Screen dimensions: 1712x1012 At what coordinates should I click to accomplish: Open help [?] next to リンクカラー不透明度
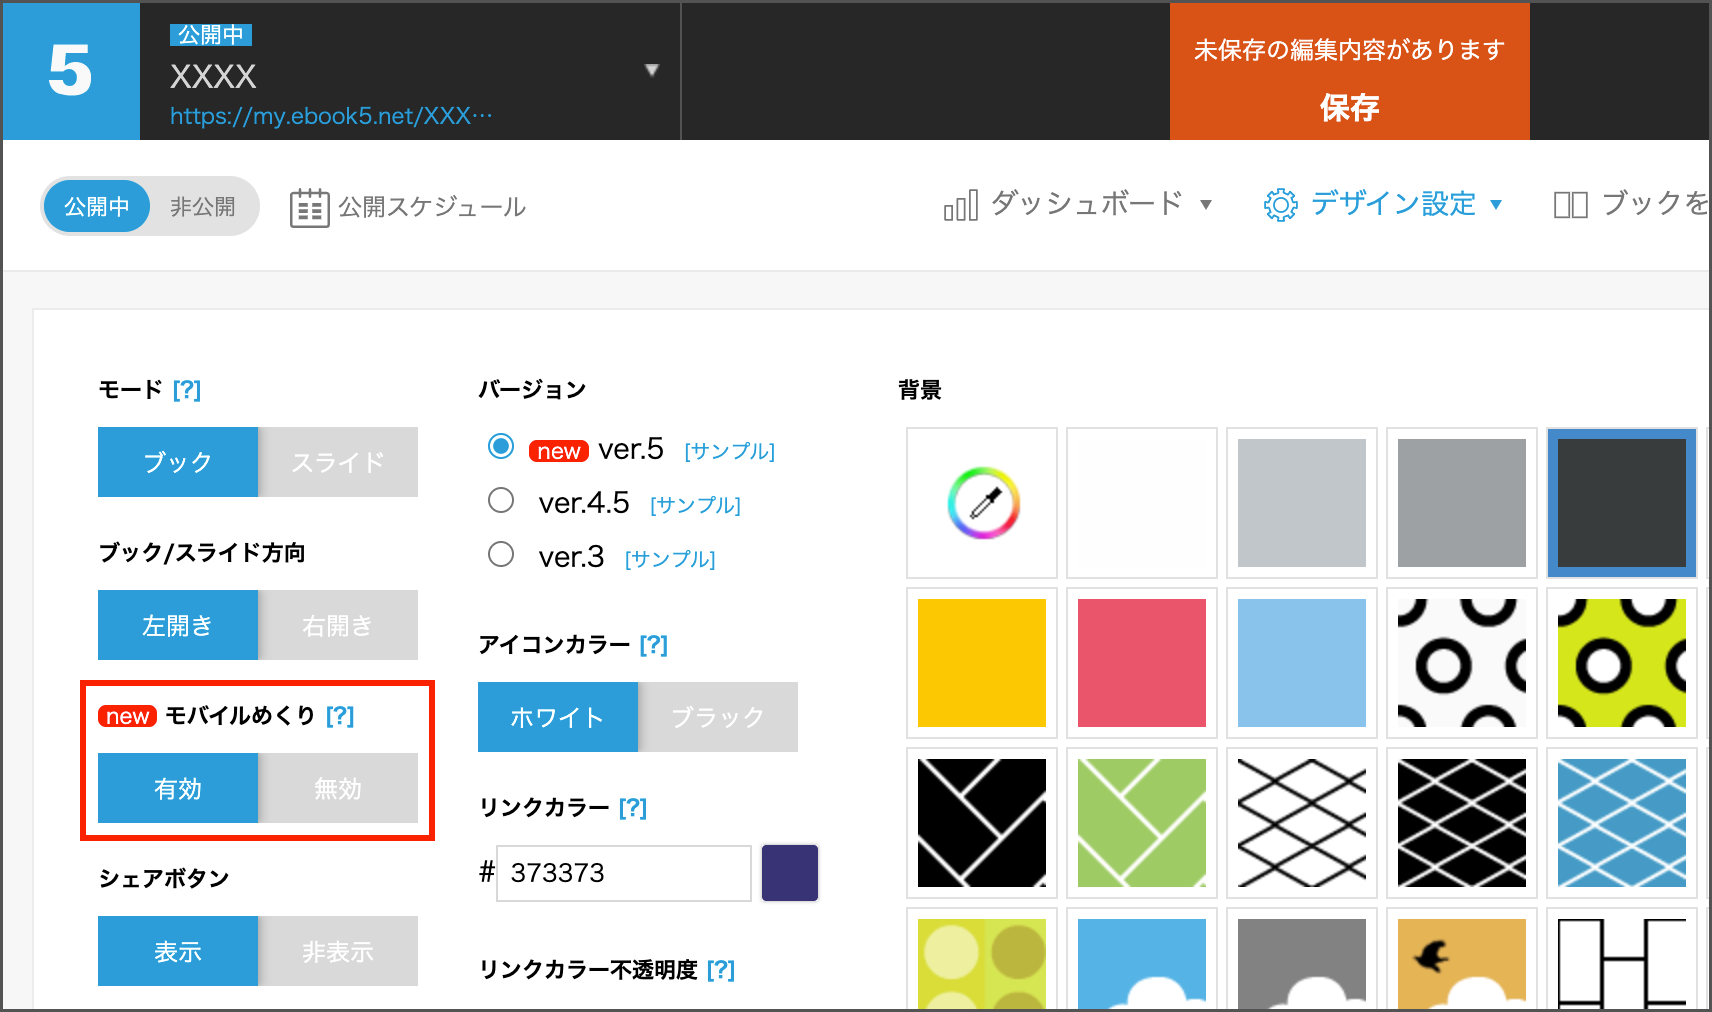click(721, 970)
